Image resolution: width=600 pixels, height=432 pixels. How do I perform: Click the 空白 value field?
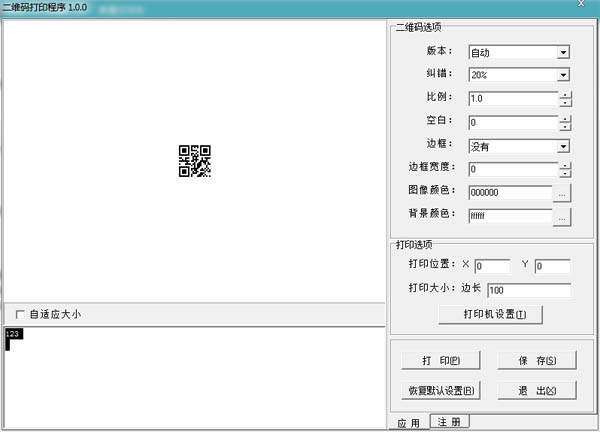[514, 122]
